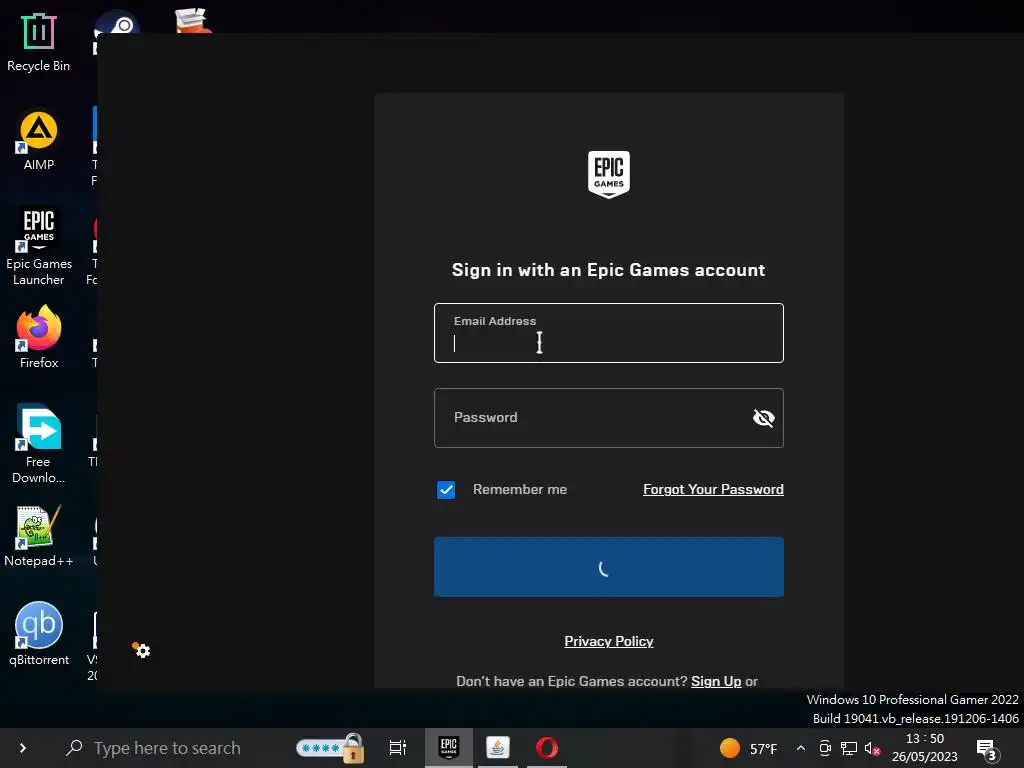The width and height of the screenshot is (1024, 768).
Task: Click the Java app taskbar icon
Action: [x=498, y=748]
